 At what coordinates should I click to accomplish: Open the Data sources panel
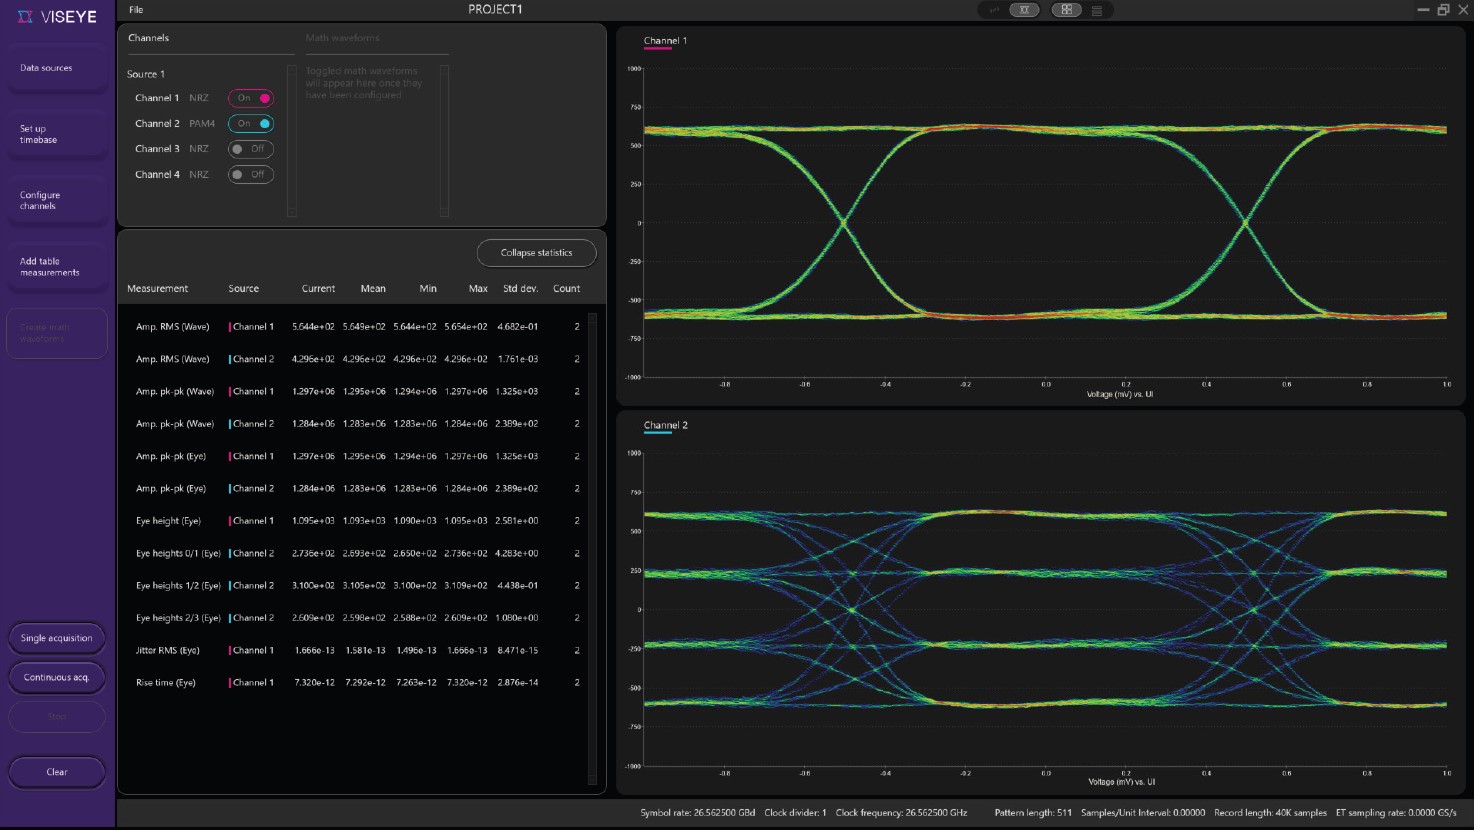(x=57, y=68)
